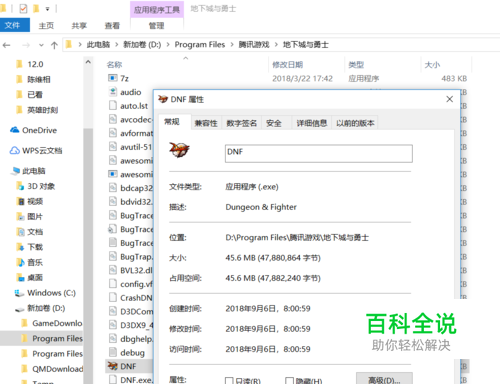Open the recent locations dropdown arrow
500x384 pixels.
41,45
